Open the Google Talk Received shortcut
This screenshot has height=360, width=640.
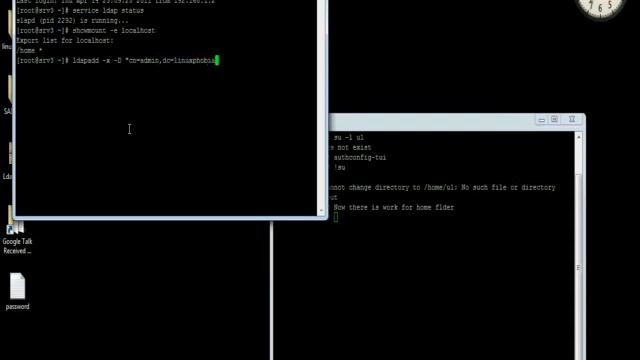point(17,239)
